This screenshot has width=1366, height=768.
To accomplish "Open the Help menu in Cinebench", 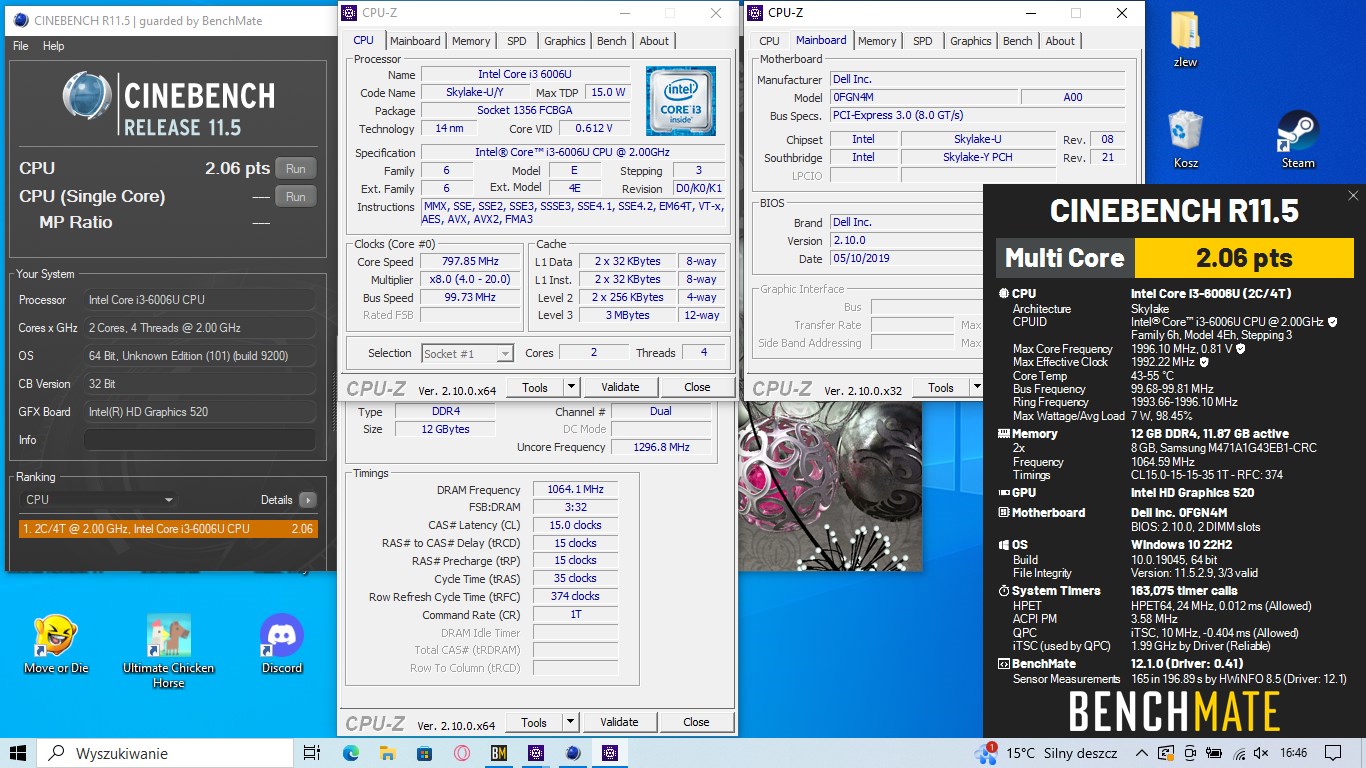I will tap(54, 46).
